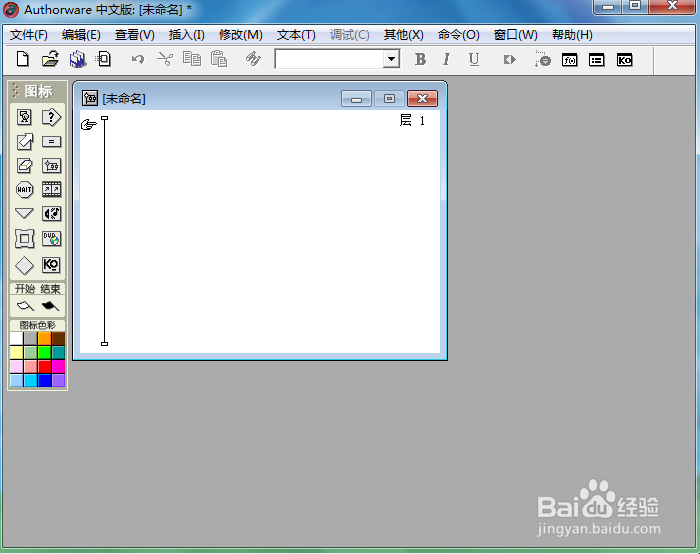Open the 修改(M) menu
The height and width of the screenshot is (554, 700).
pos(240,35)
